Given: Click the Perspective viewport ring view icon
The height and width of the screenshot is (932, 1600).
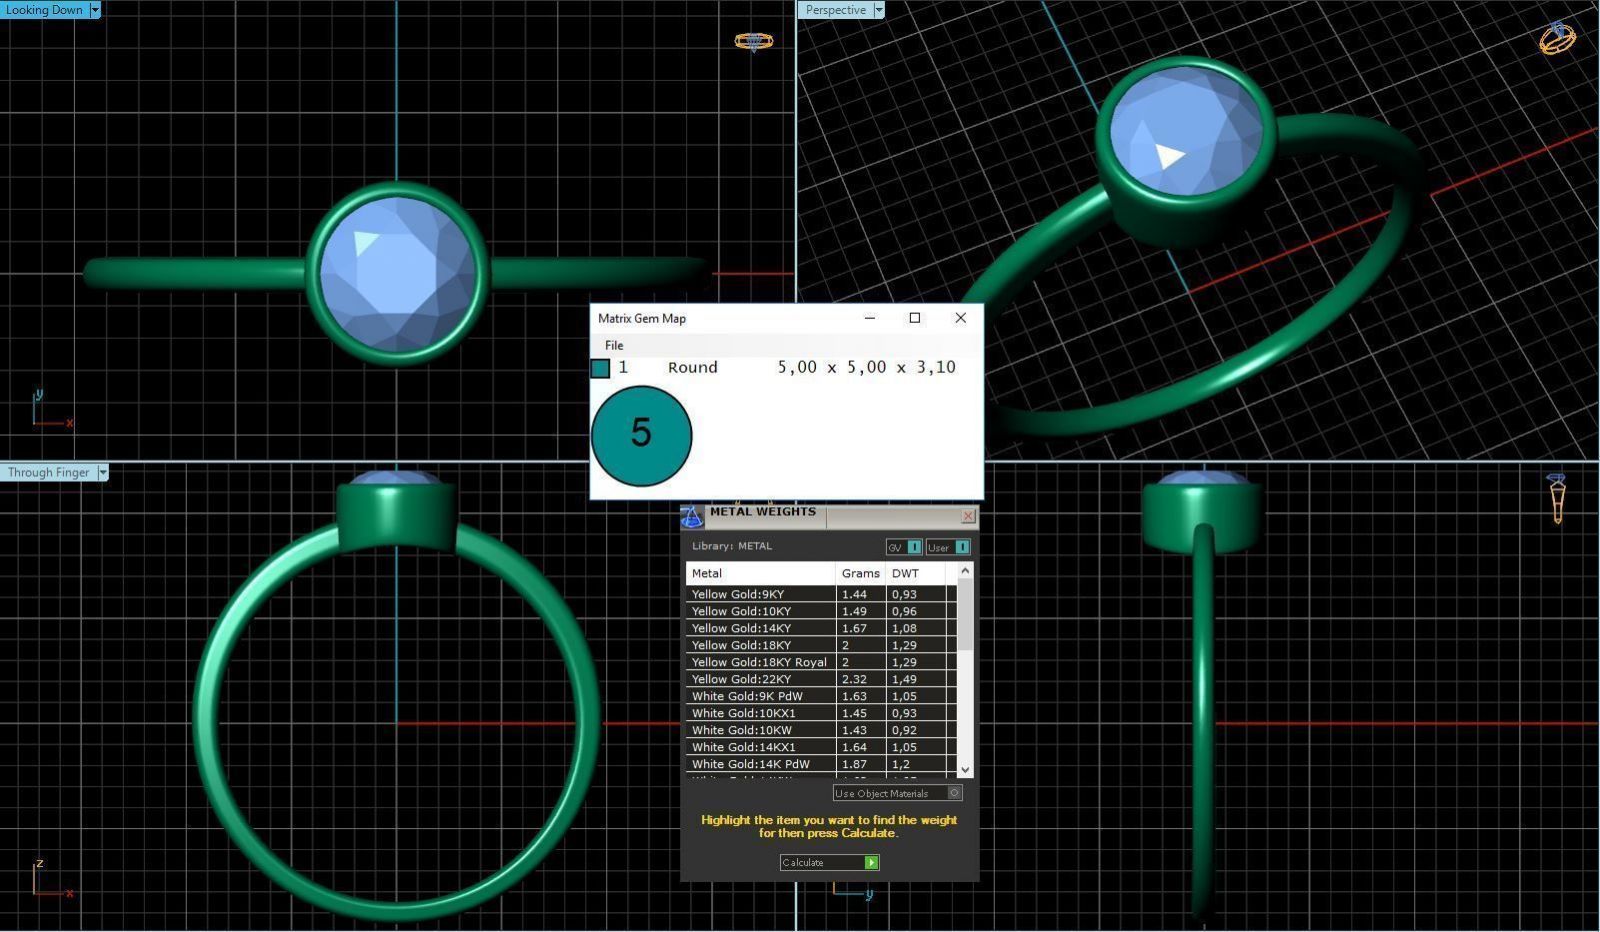Looking at the screenshot, I should coord(1556,38).
